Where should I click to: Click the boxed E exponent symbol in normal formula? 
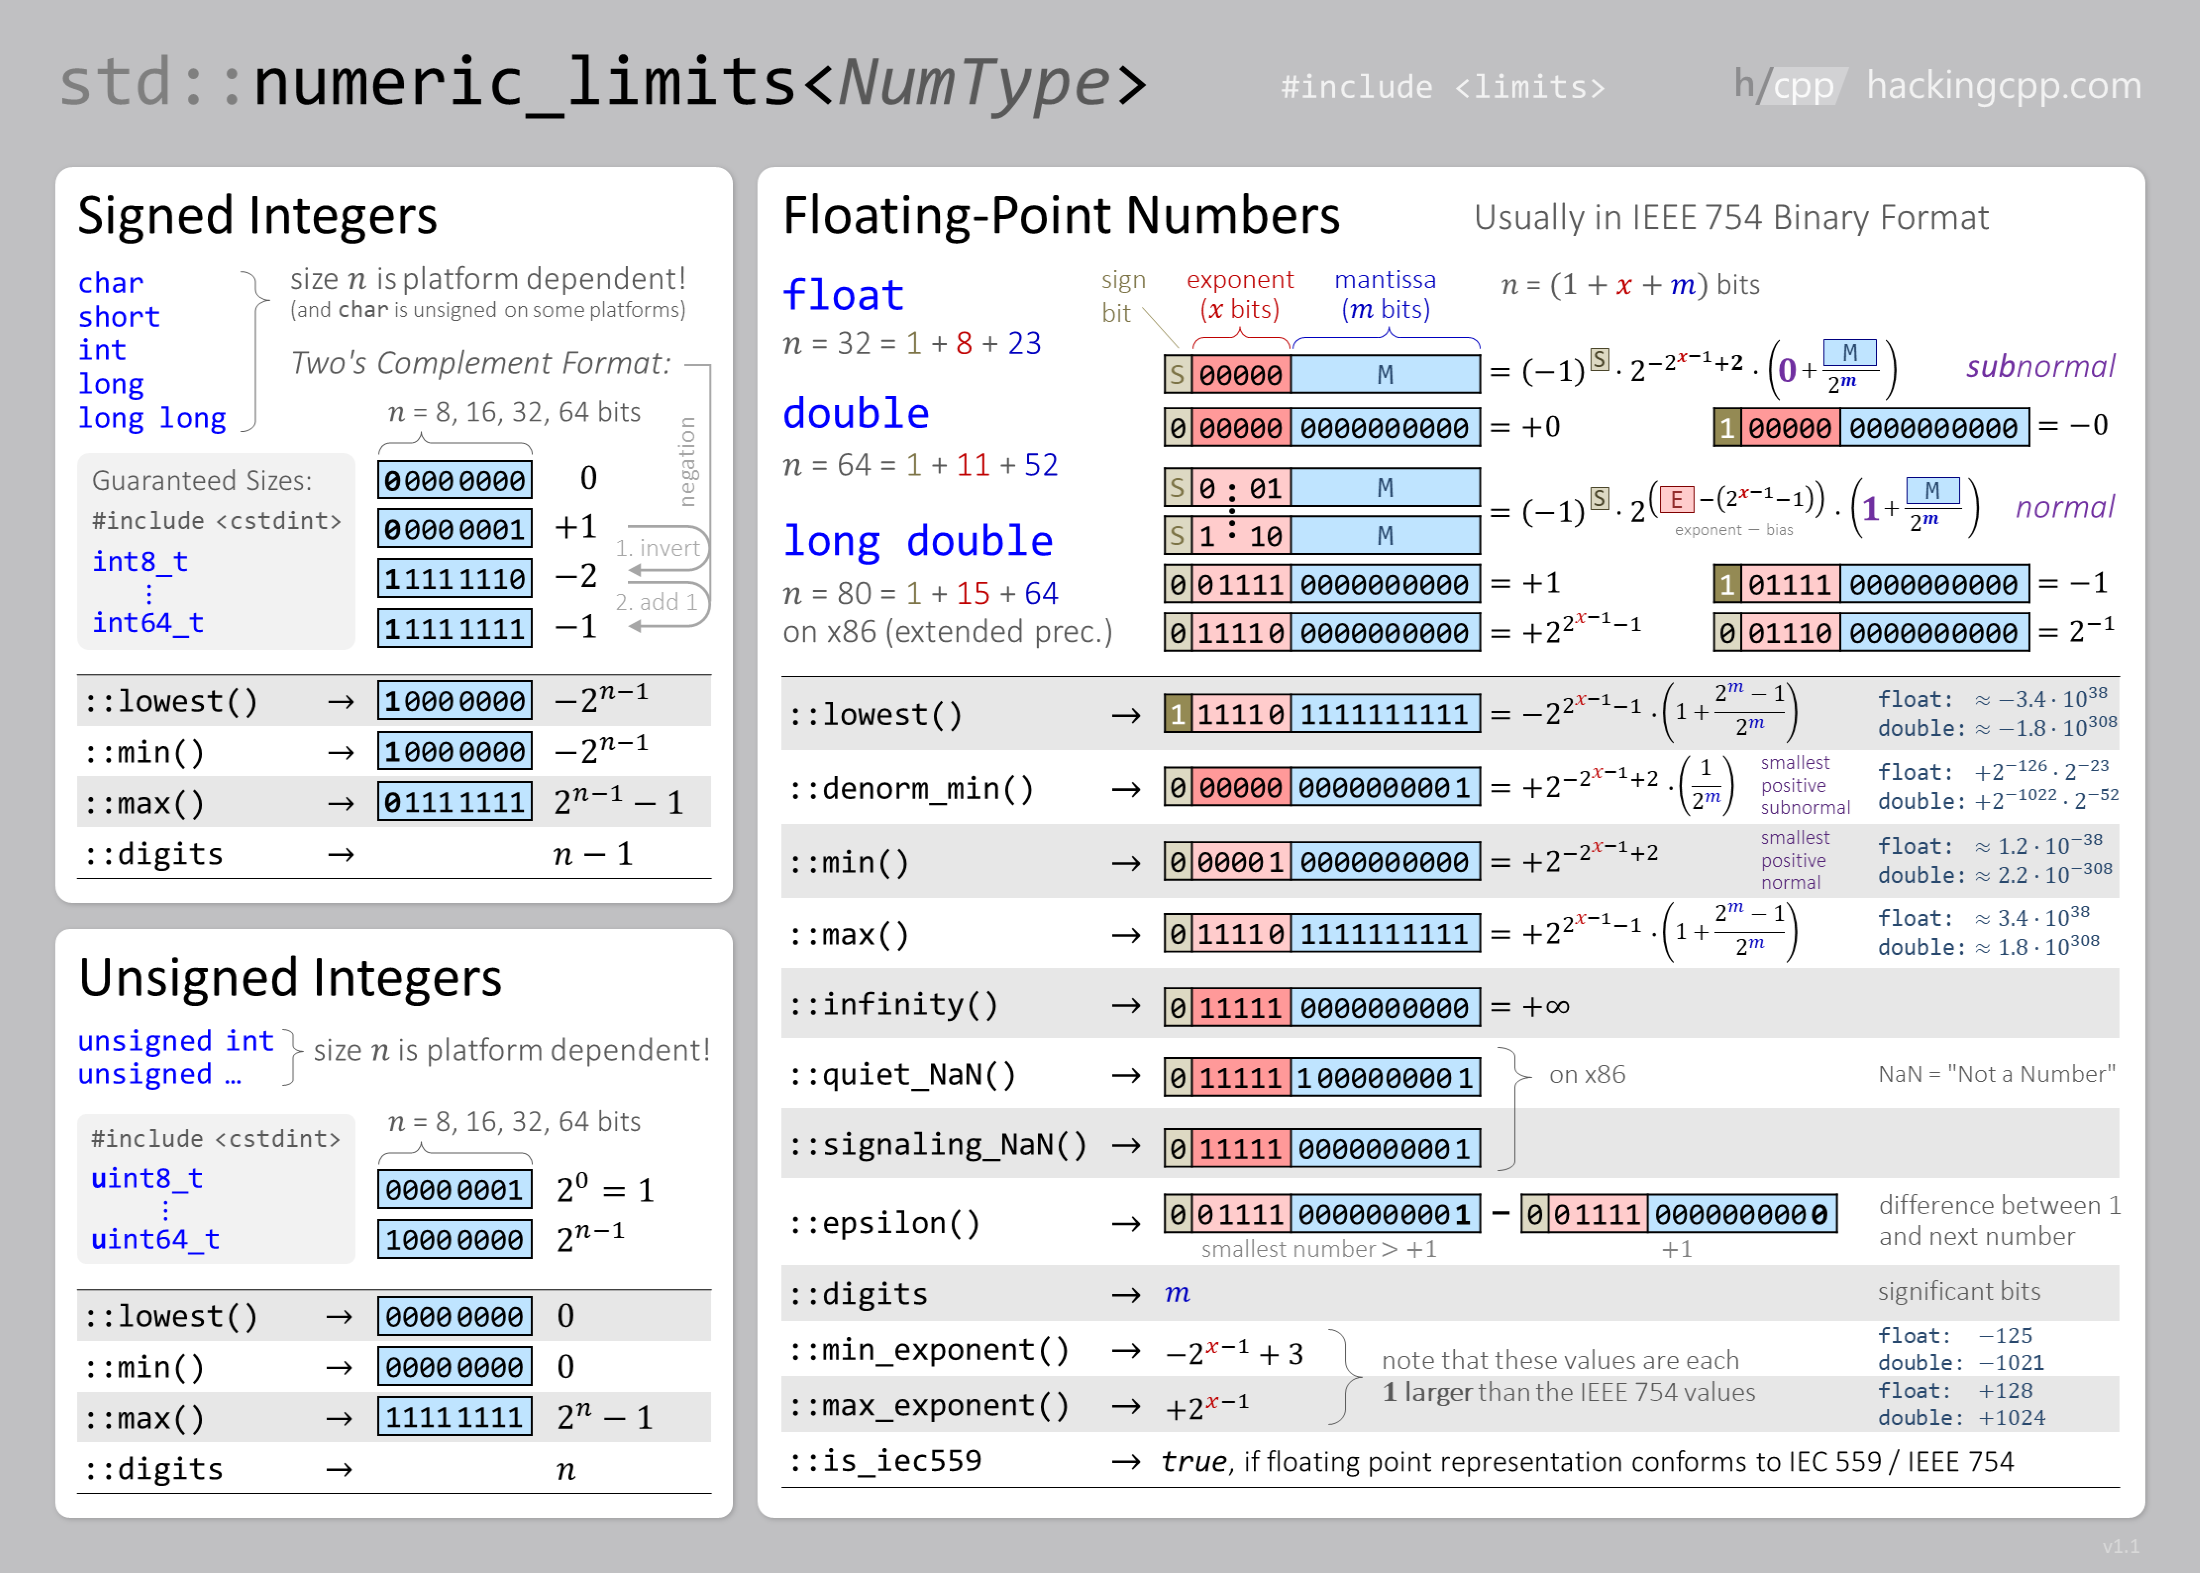click(x=1676, y=499)
